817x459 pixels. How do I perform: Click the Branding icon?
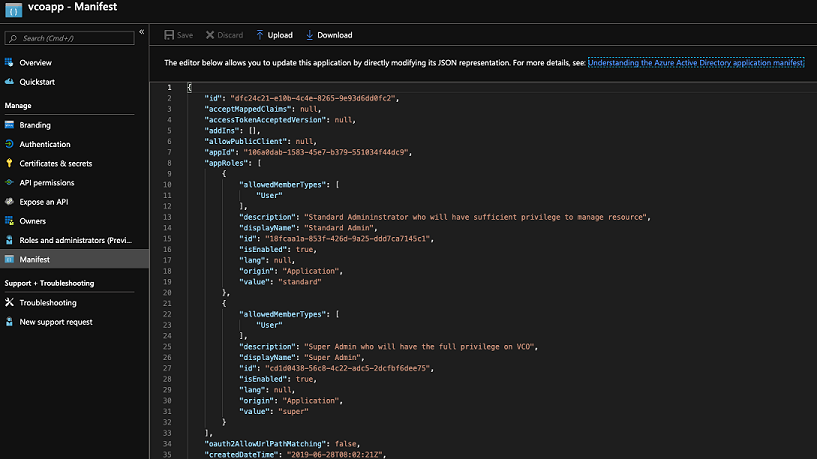pyautogui.click(x=10, y=125)
